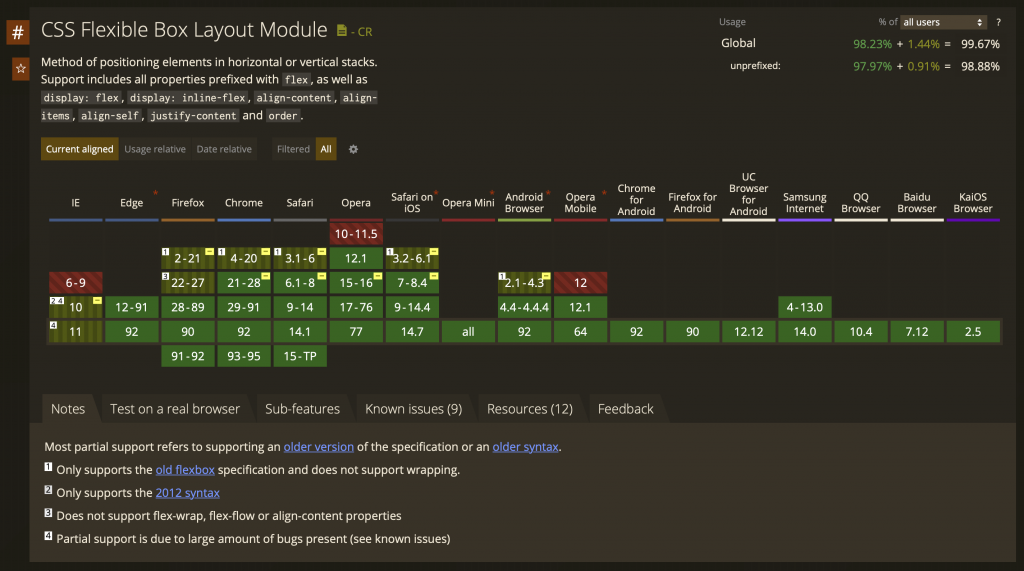Open the Known issues (9) tab
The image size is (1024, 571).
[x=413, y=409]
